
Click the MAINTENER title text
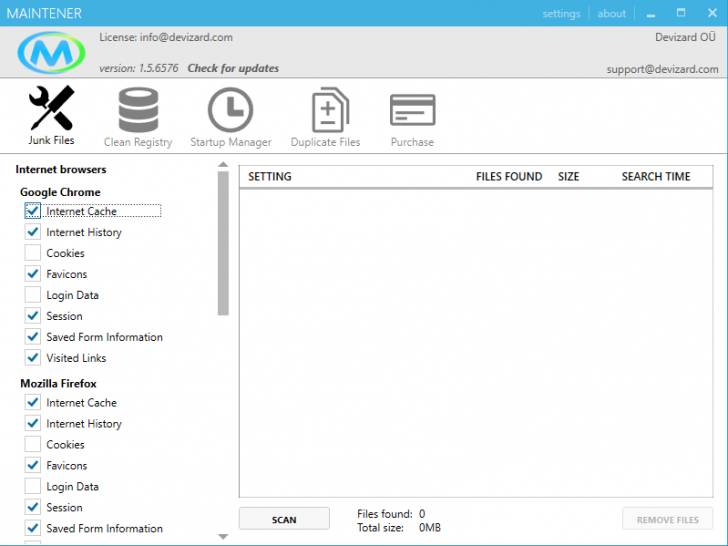point(44,13)
